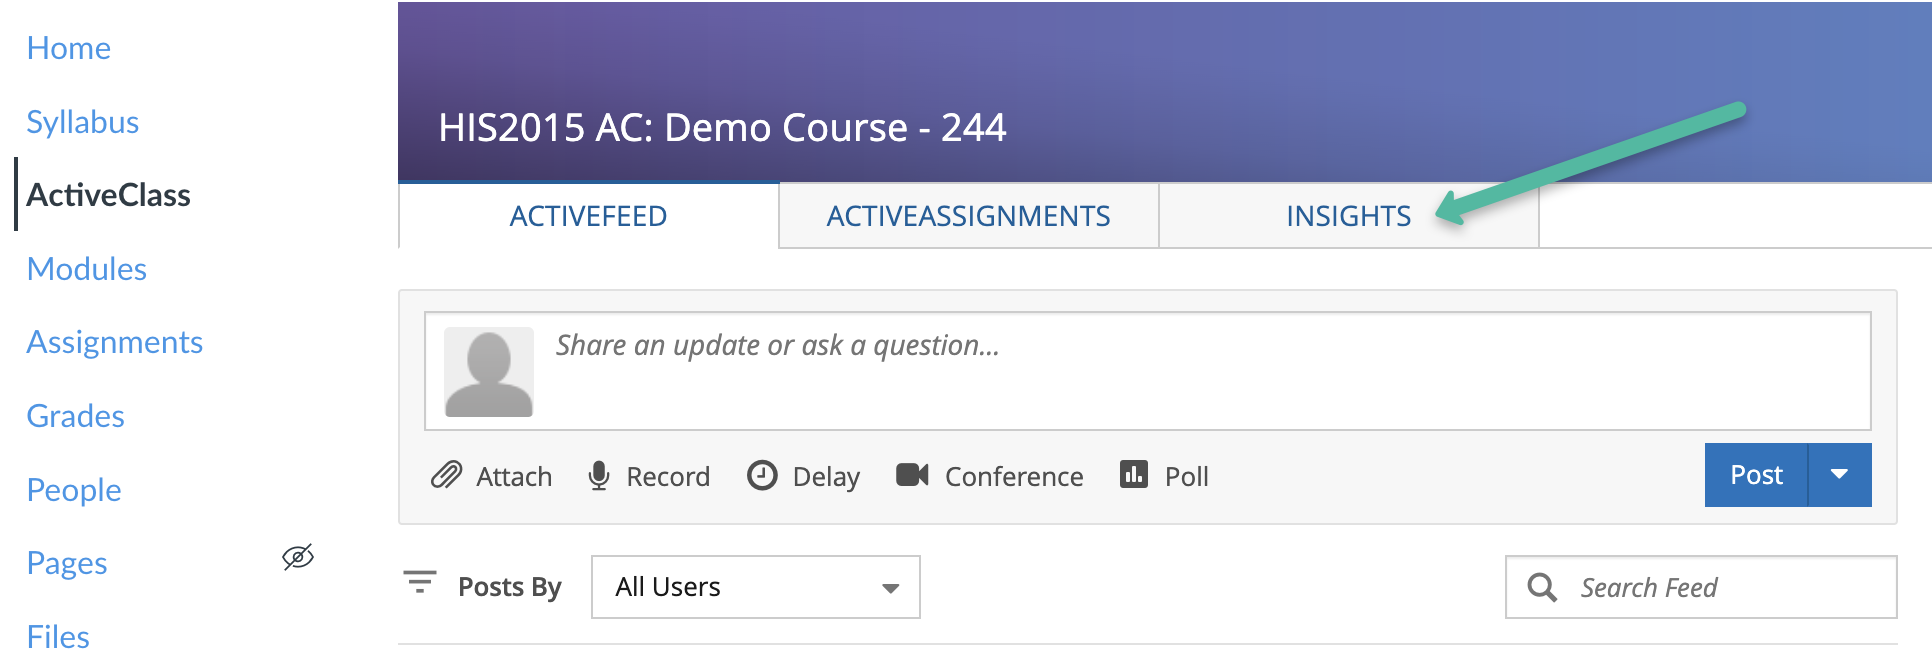Open the People page

point(74,490)
